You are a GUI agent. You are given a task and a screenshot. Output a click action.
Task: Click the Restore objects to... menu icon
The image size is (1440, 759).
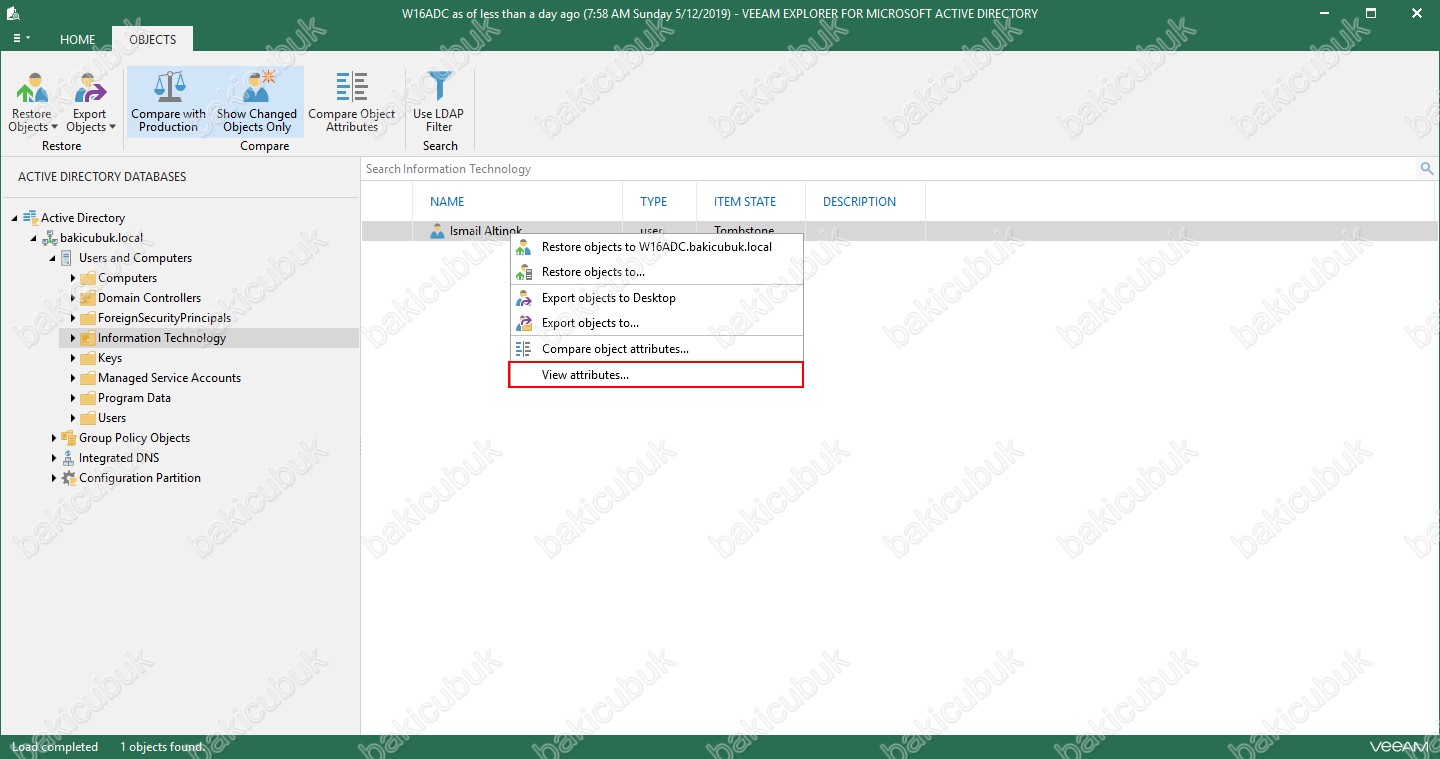pos(523,272)
